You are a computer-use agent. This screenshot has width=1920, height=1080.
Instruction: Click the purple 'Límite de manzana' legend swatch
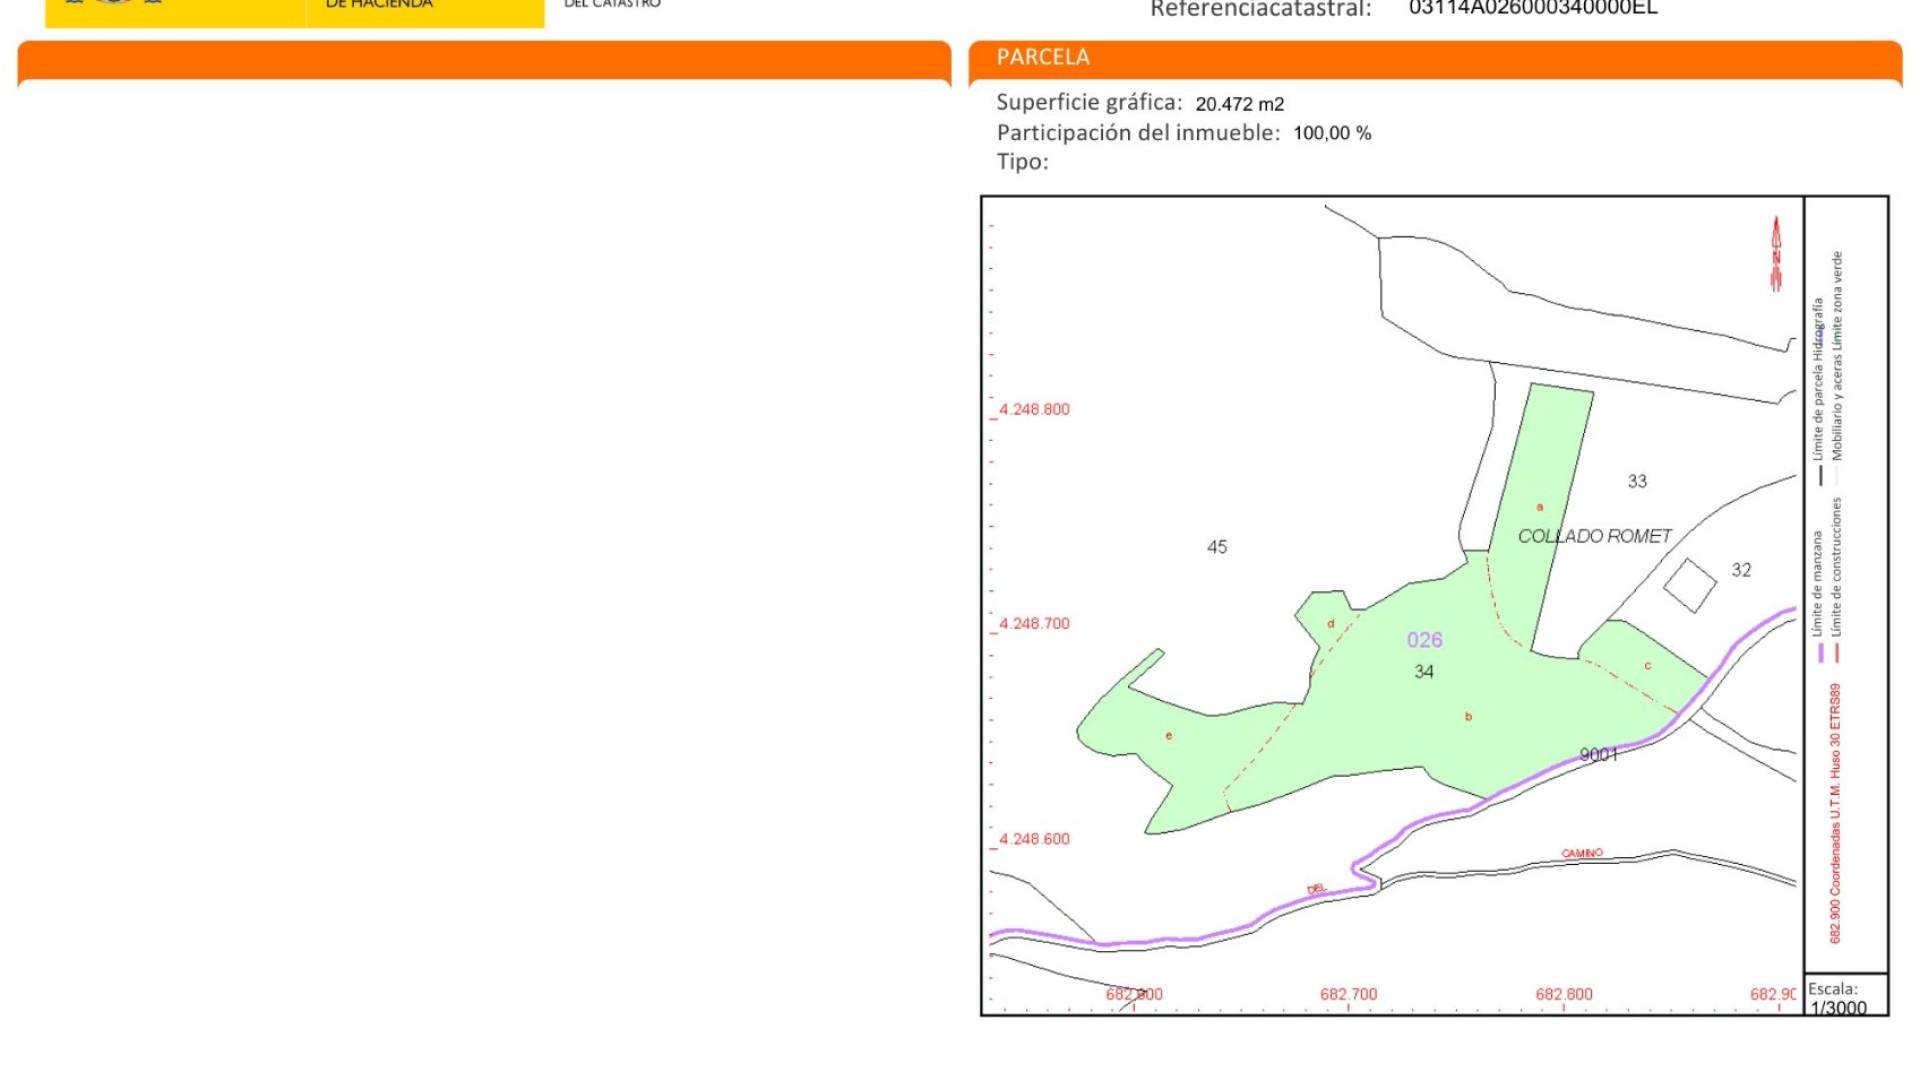pos(1821,653)
